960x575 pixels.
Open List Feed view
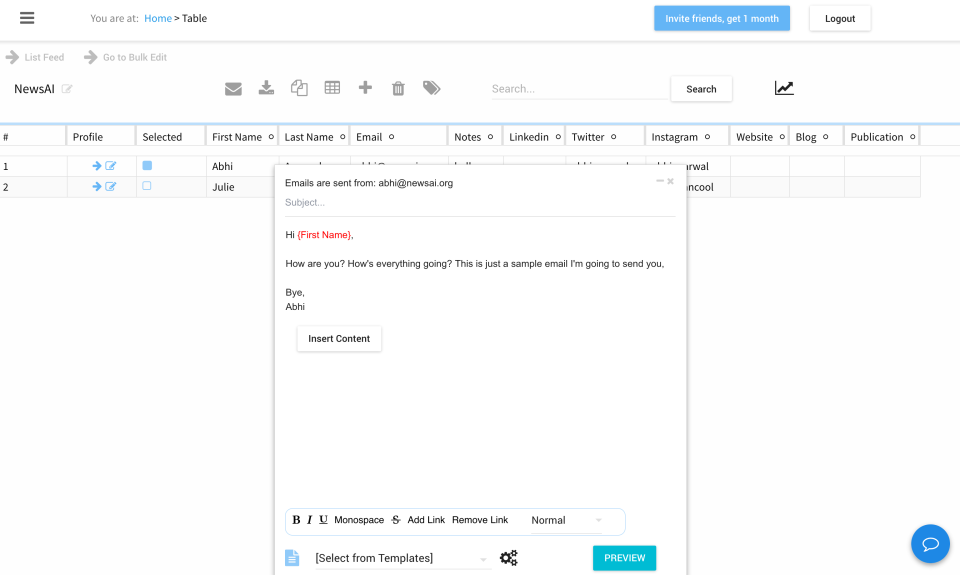coord(35,57)
